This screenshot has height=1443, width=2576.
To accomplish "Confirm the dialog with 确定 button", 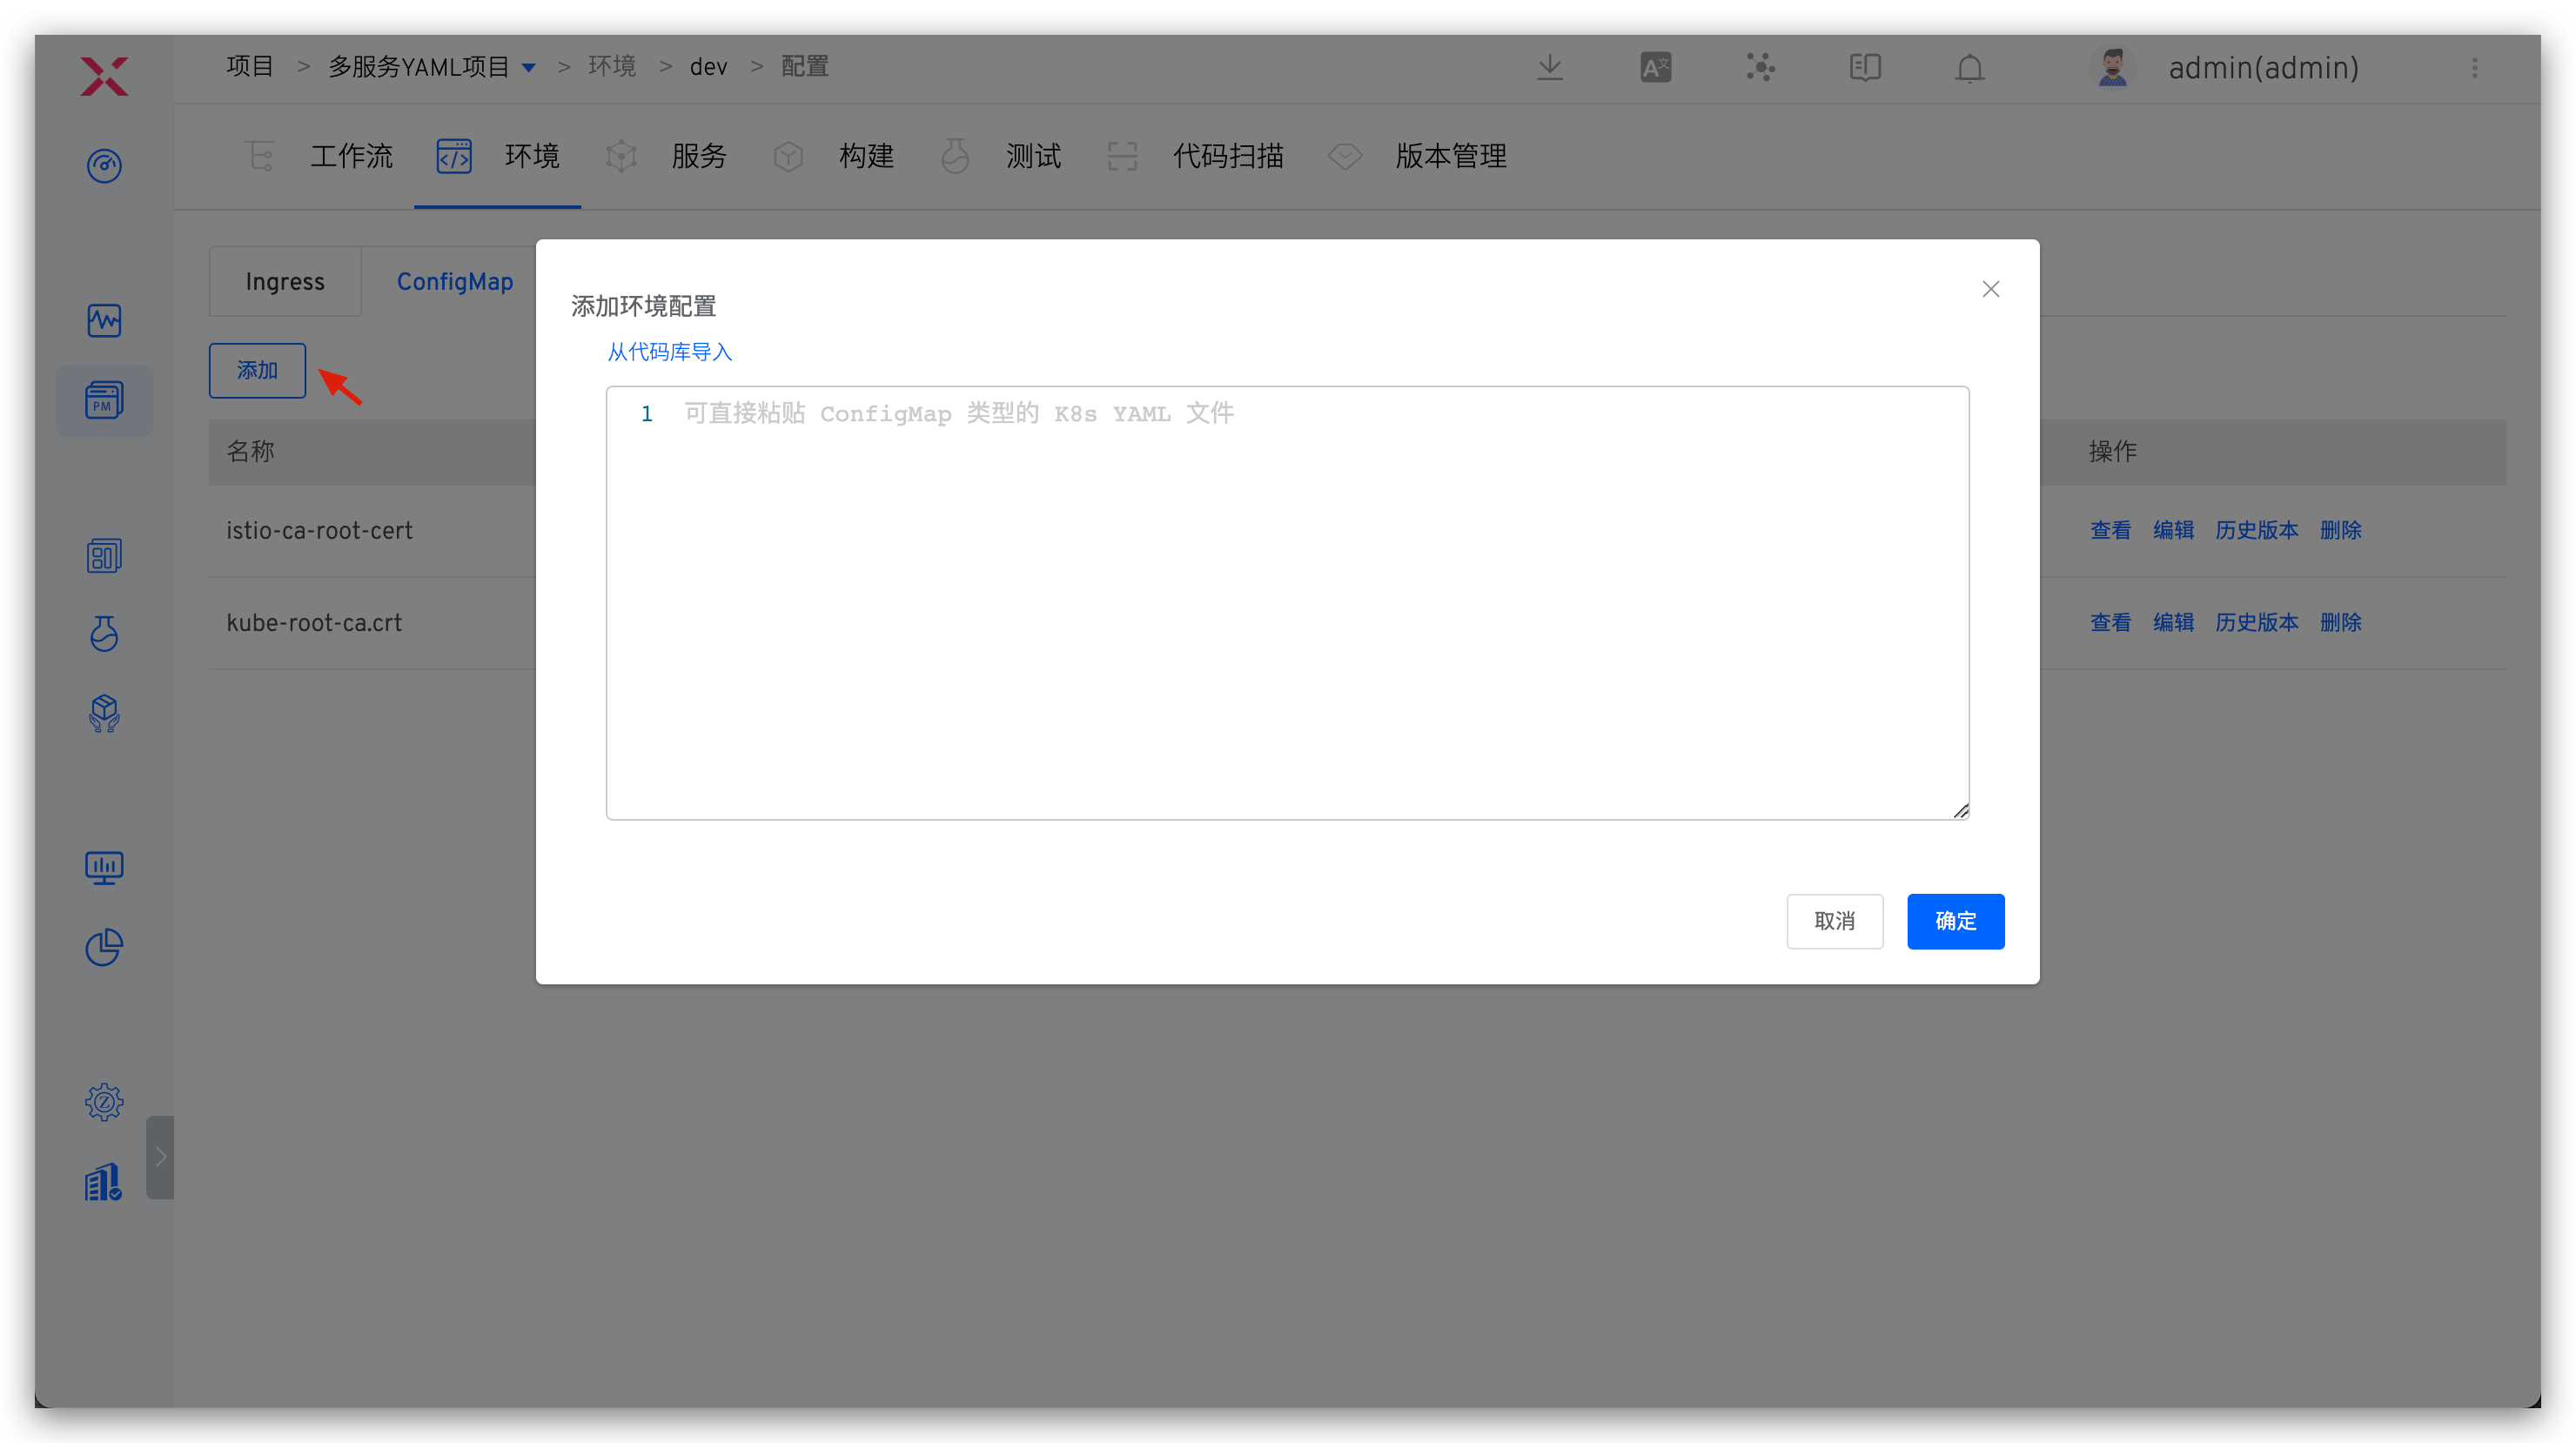I will [1955, 921].
